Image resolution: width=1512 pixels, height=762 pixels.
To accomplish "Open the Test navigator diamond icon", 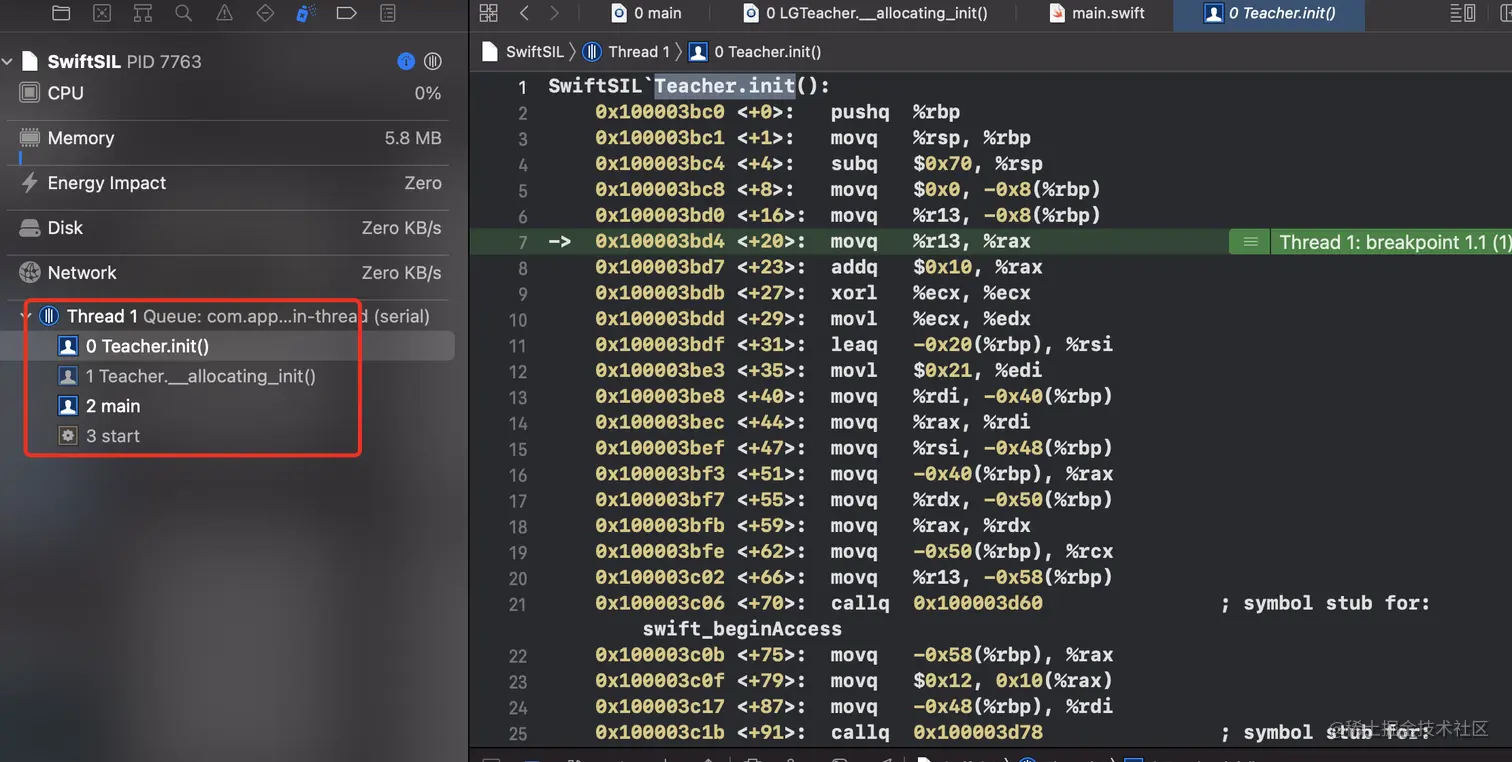I will tap(265, 13).
